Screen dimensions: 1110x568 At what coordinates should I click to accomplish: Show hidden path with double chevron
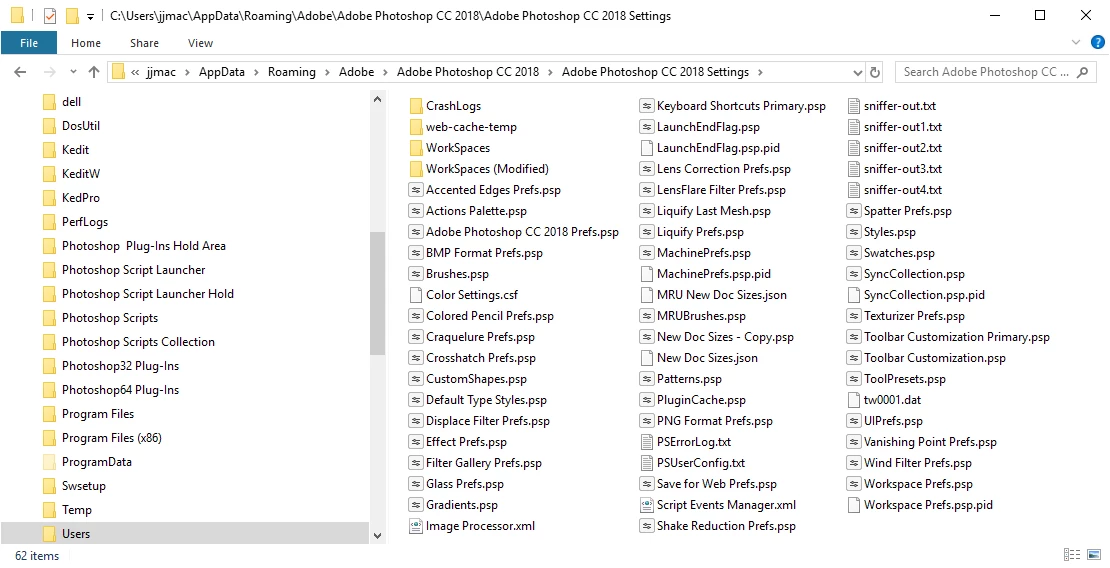click(135, 72)
